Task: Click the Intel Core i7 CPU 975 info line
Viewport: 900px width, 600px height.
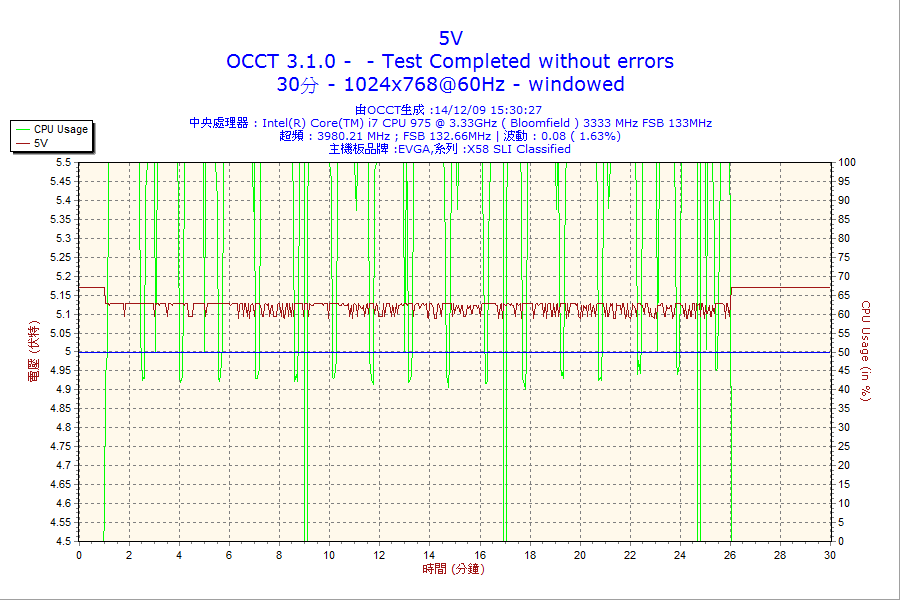Action: tap(451, 123)
